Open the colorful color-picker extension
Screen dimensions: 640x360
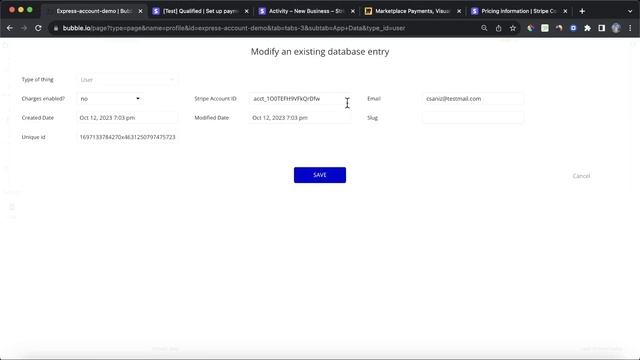point(531,28)
